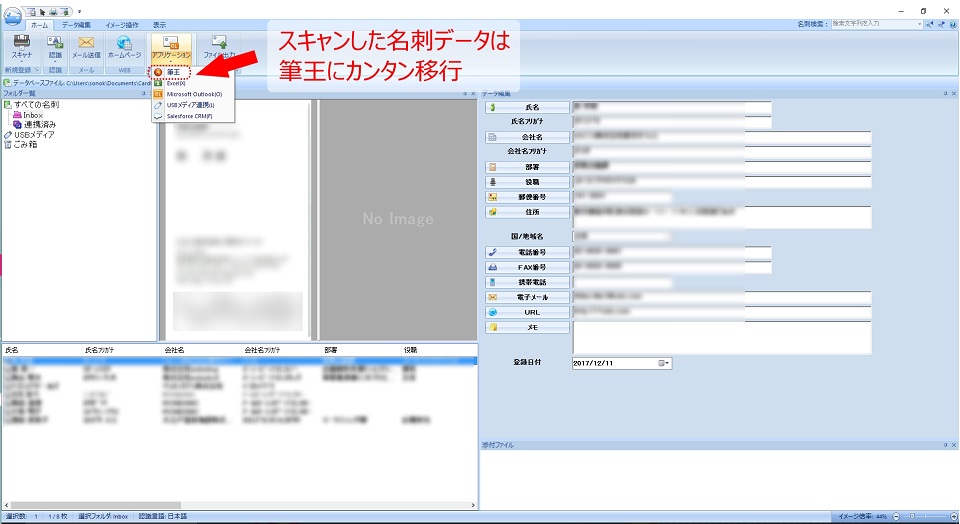
Task: Click the 名刺検索 search input field
Action: [x=874, y=24]
